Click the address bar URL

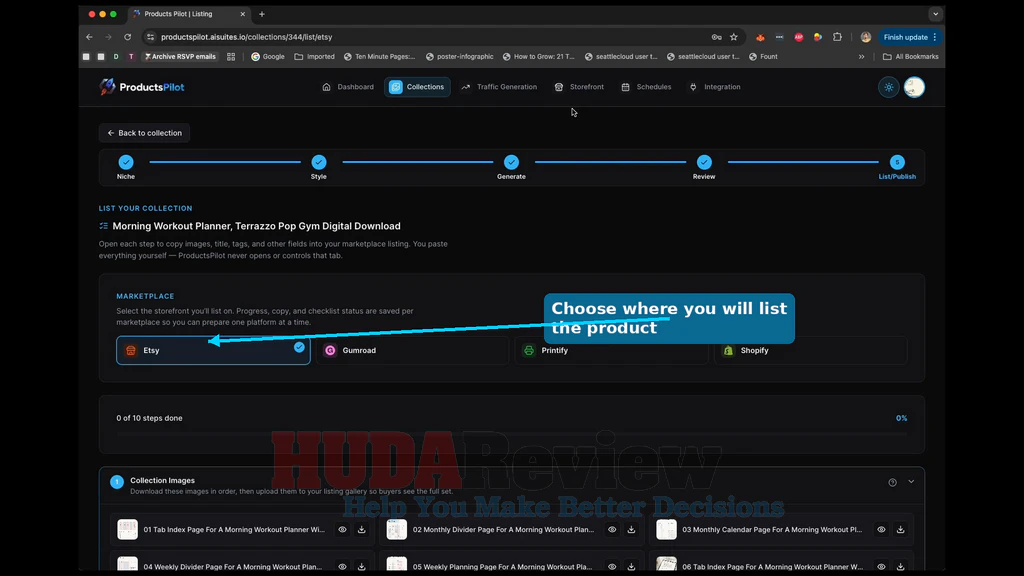point(246,37)
